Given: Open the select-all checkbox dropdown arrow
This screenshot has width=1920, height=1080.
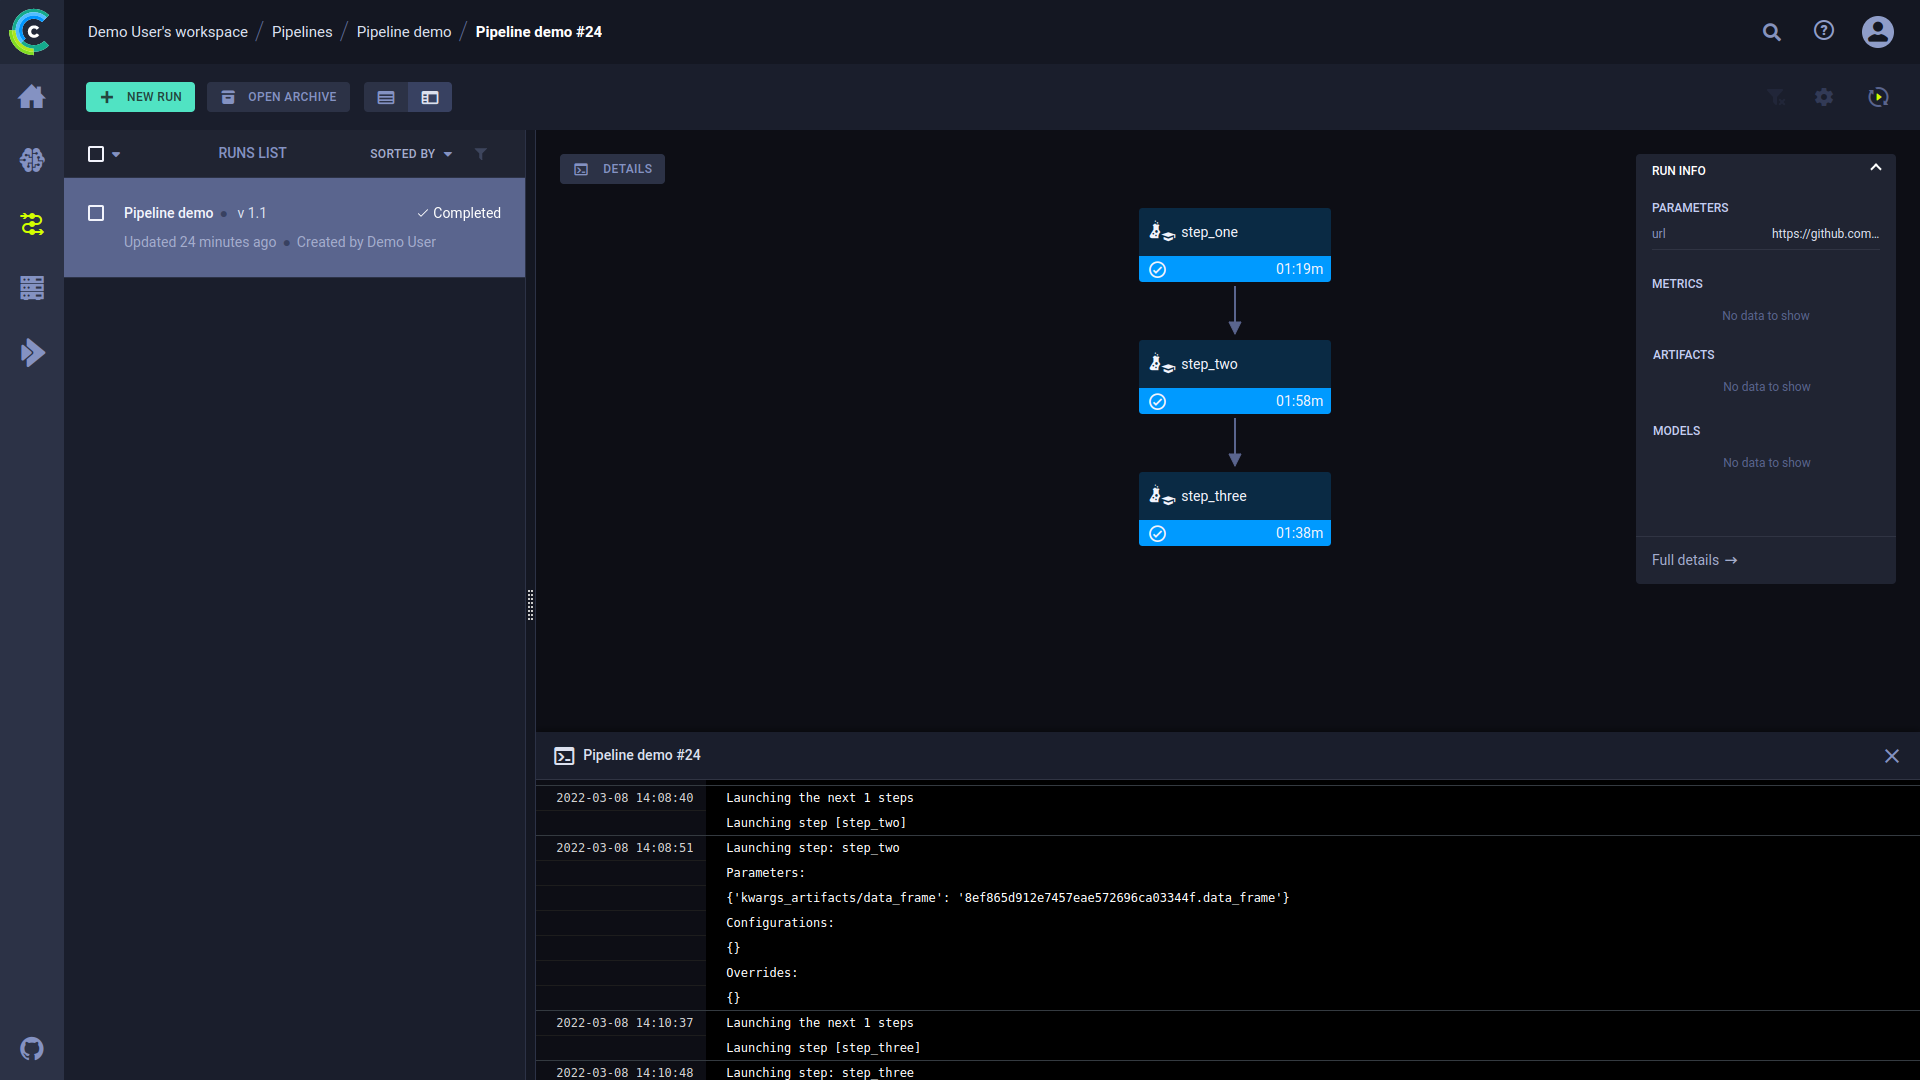Looking at the screenshot, I should pos(116,154).
